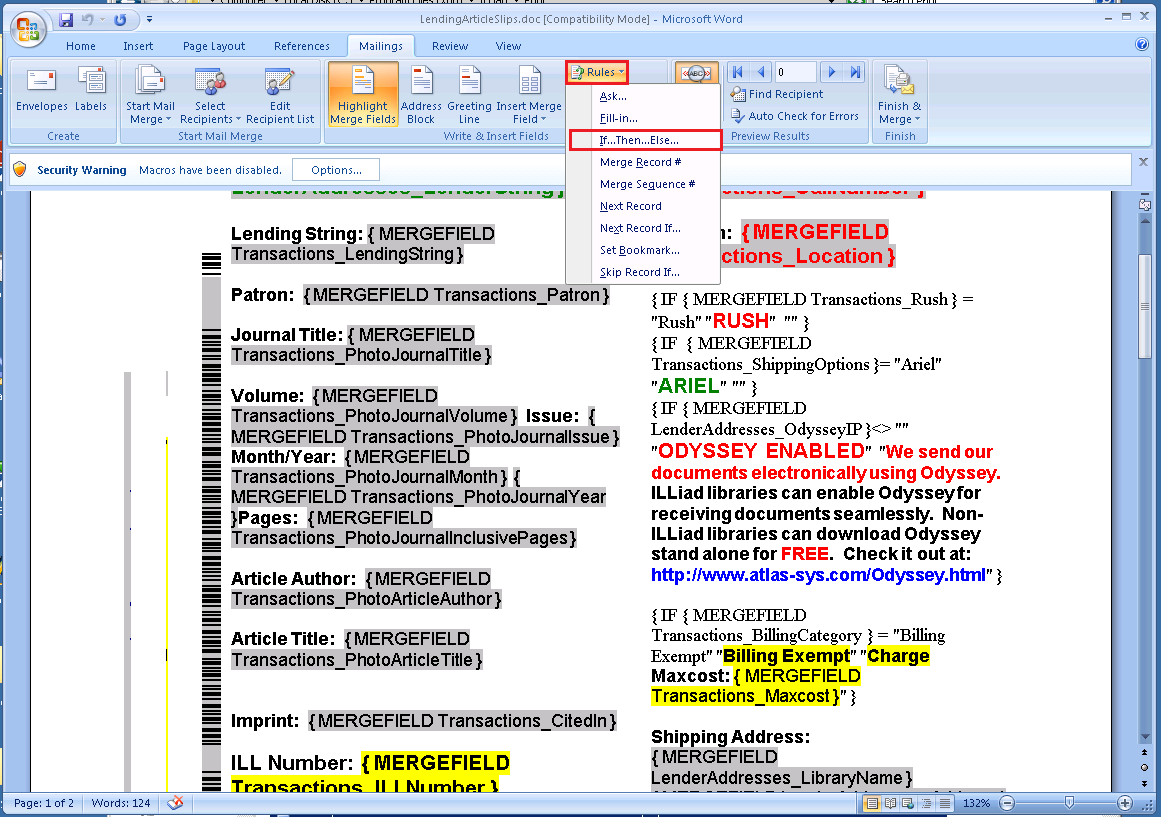Screen dimensions: 1161x817
Task: Click the record number input field
Action: point(795,72)
